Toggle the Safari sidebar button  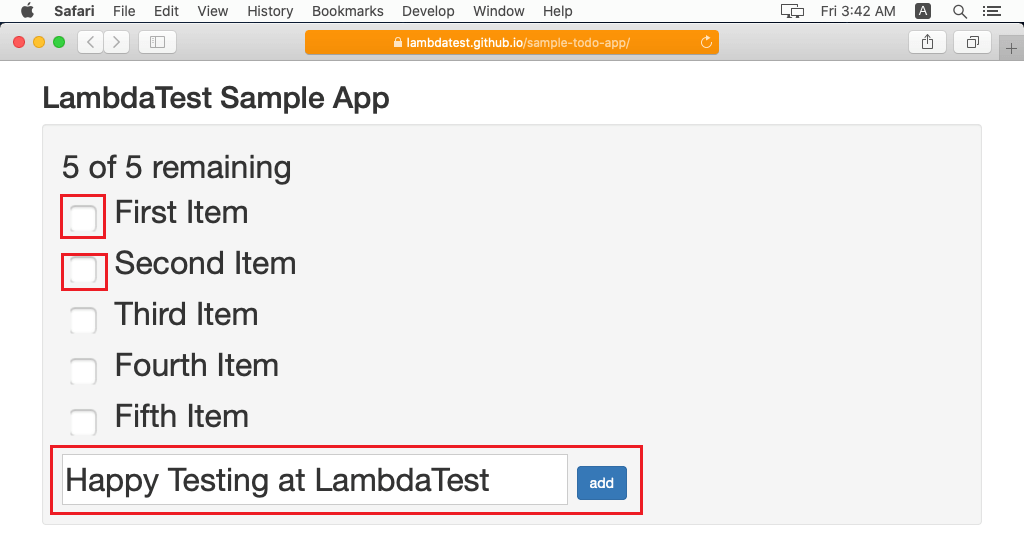[x=157, y=42]
